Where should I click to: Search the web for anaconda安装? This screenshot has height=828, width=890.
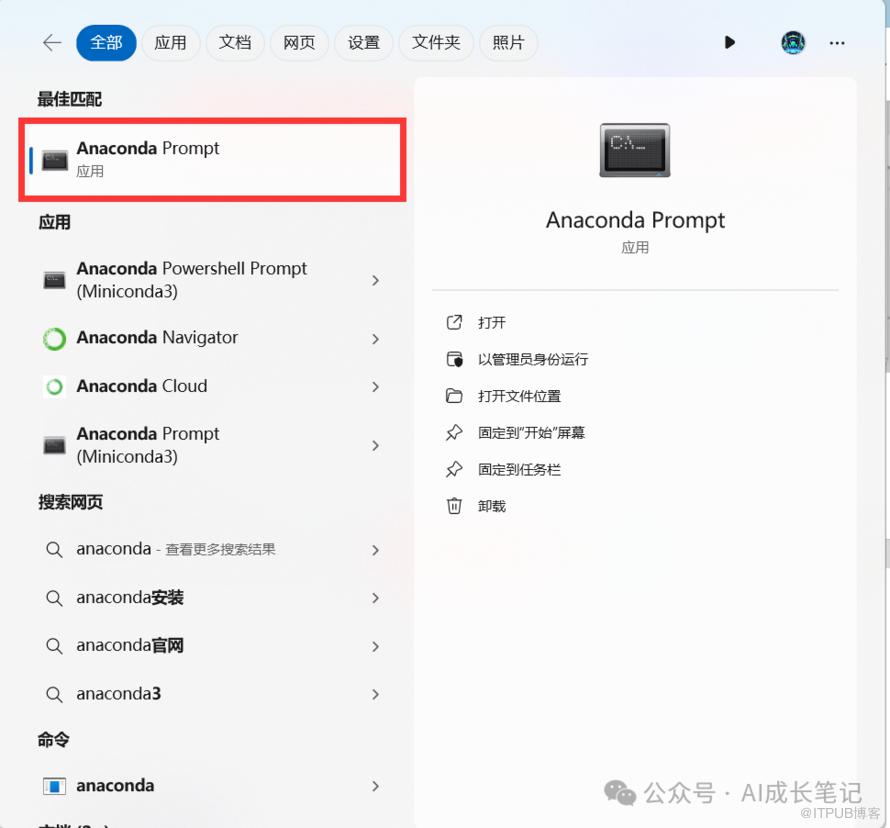(x=213, y=598)
